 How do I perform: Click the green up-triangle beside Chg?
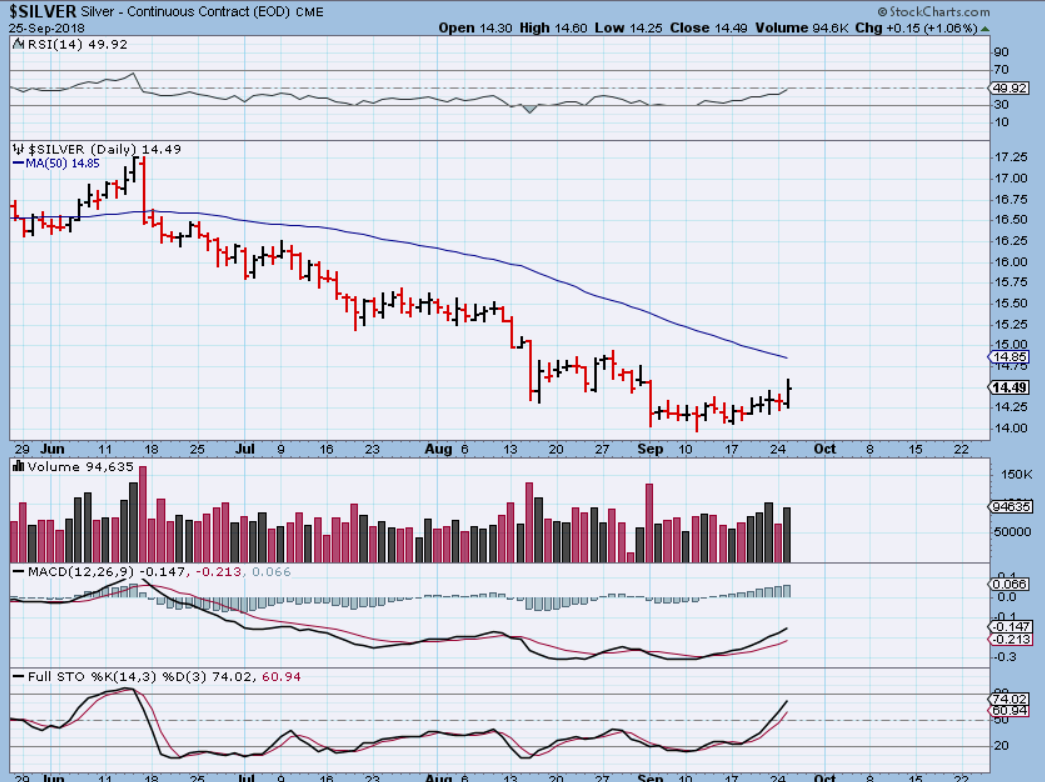click(985, 29)
